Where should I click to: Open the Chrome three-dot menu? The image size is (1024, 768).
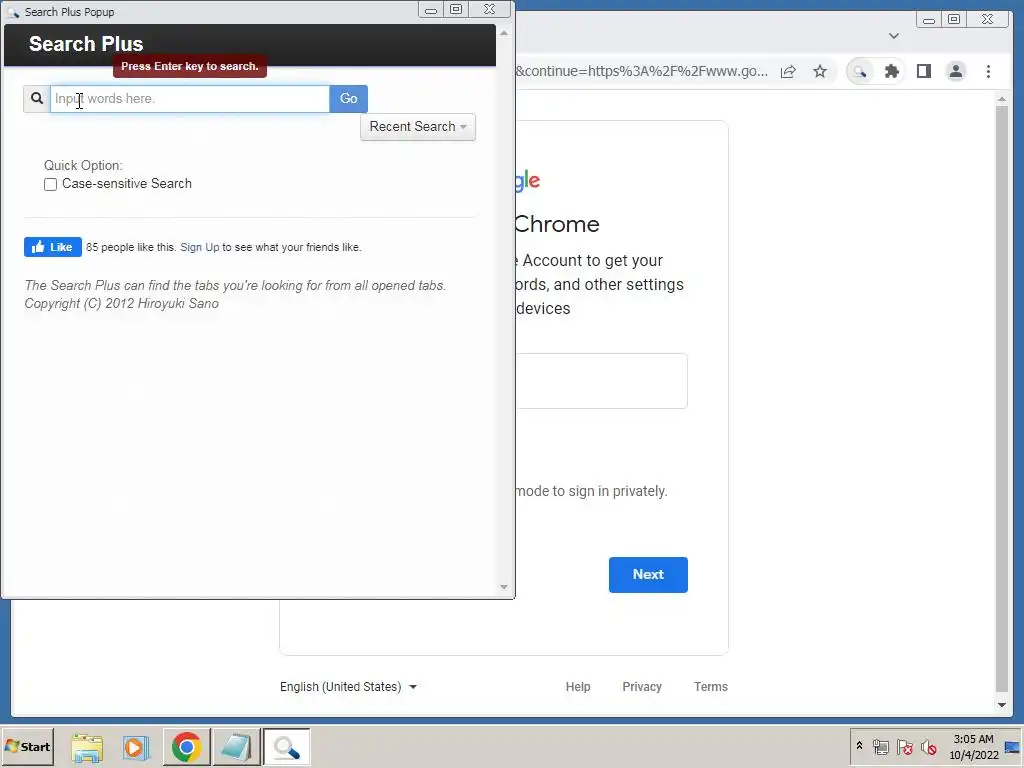[x=988, y=71]
